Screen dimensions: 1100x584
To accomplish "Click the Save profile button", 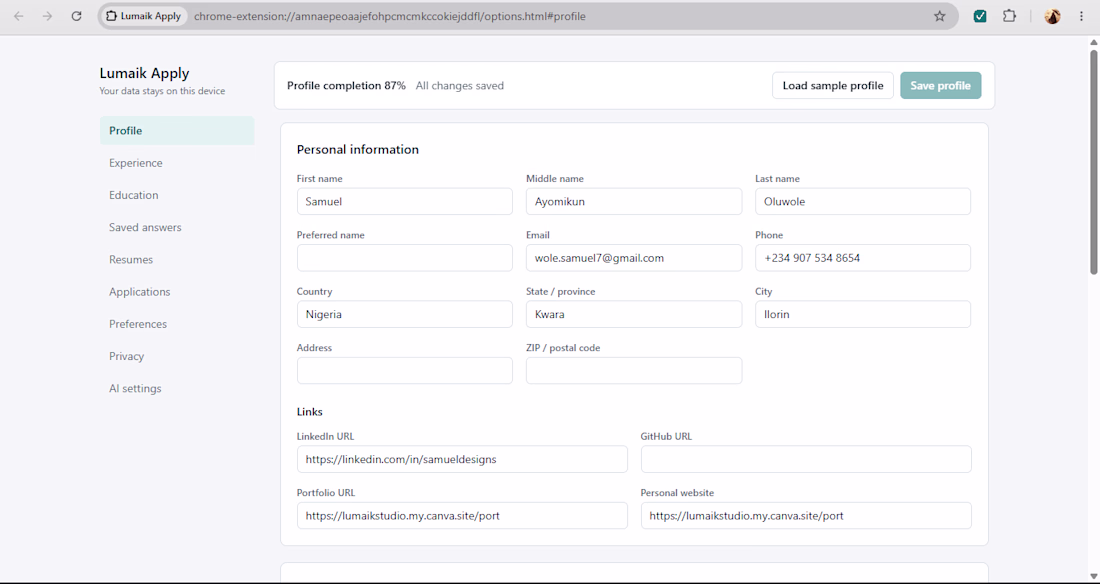I will (941, 86).
